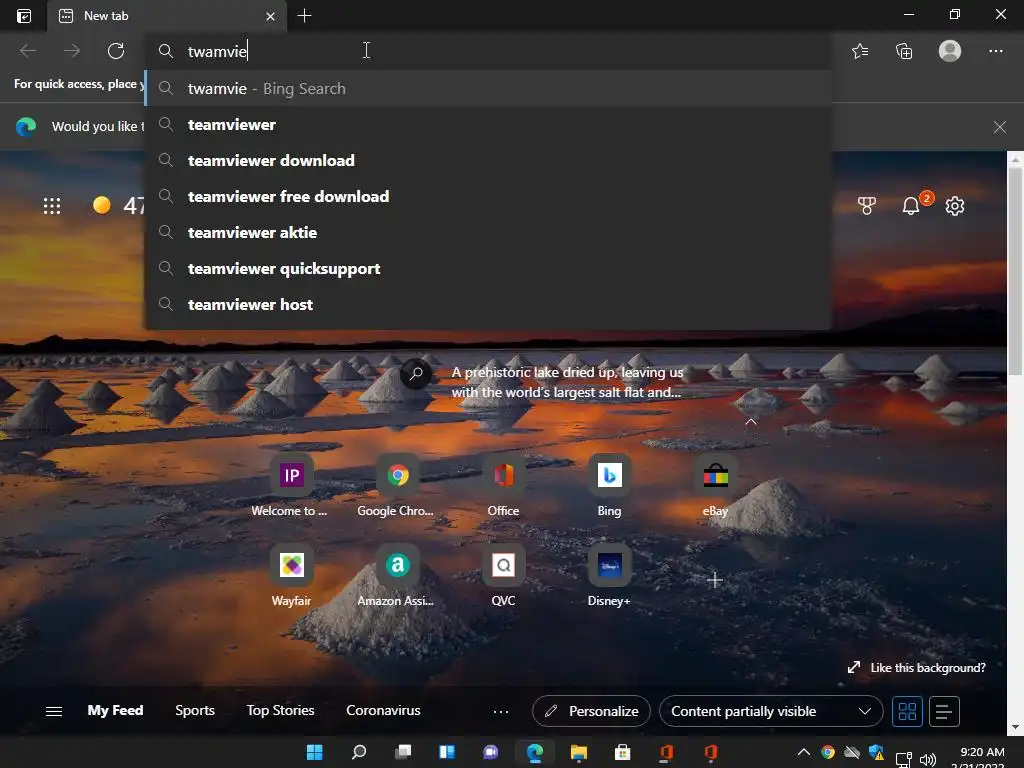This screenshot has height=768, width=1024.
Task: Refresh the page with reload icon
Action: 116,50
